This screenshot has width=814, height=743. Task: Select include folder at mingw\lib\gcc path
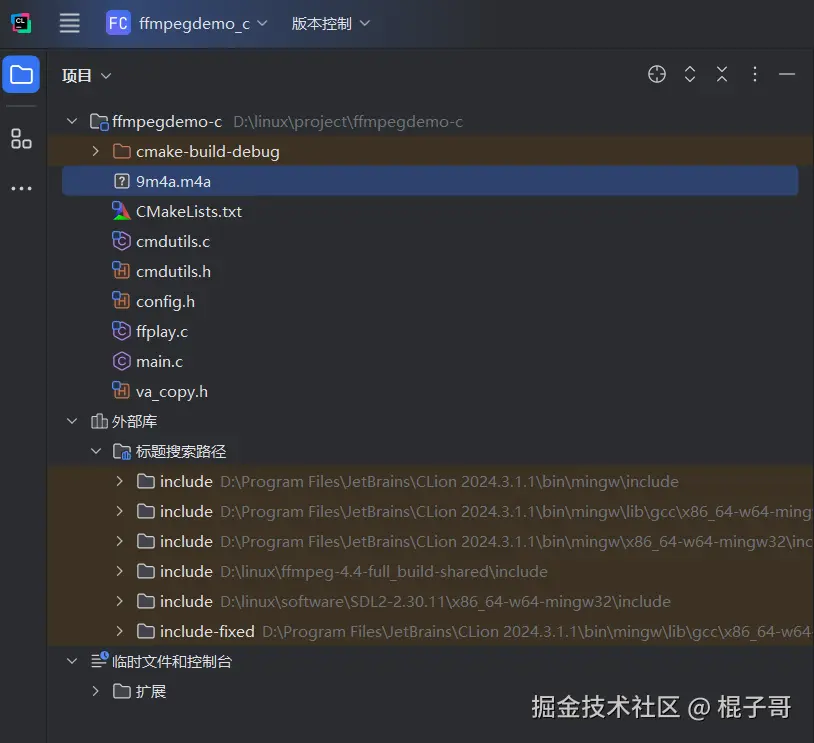(x=430, y=511)
